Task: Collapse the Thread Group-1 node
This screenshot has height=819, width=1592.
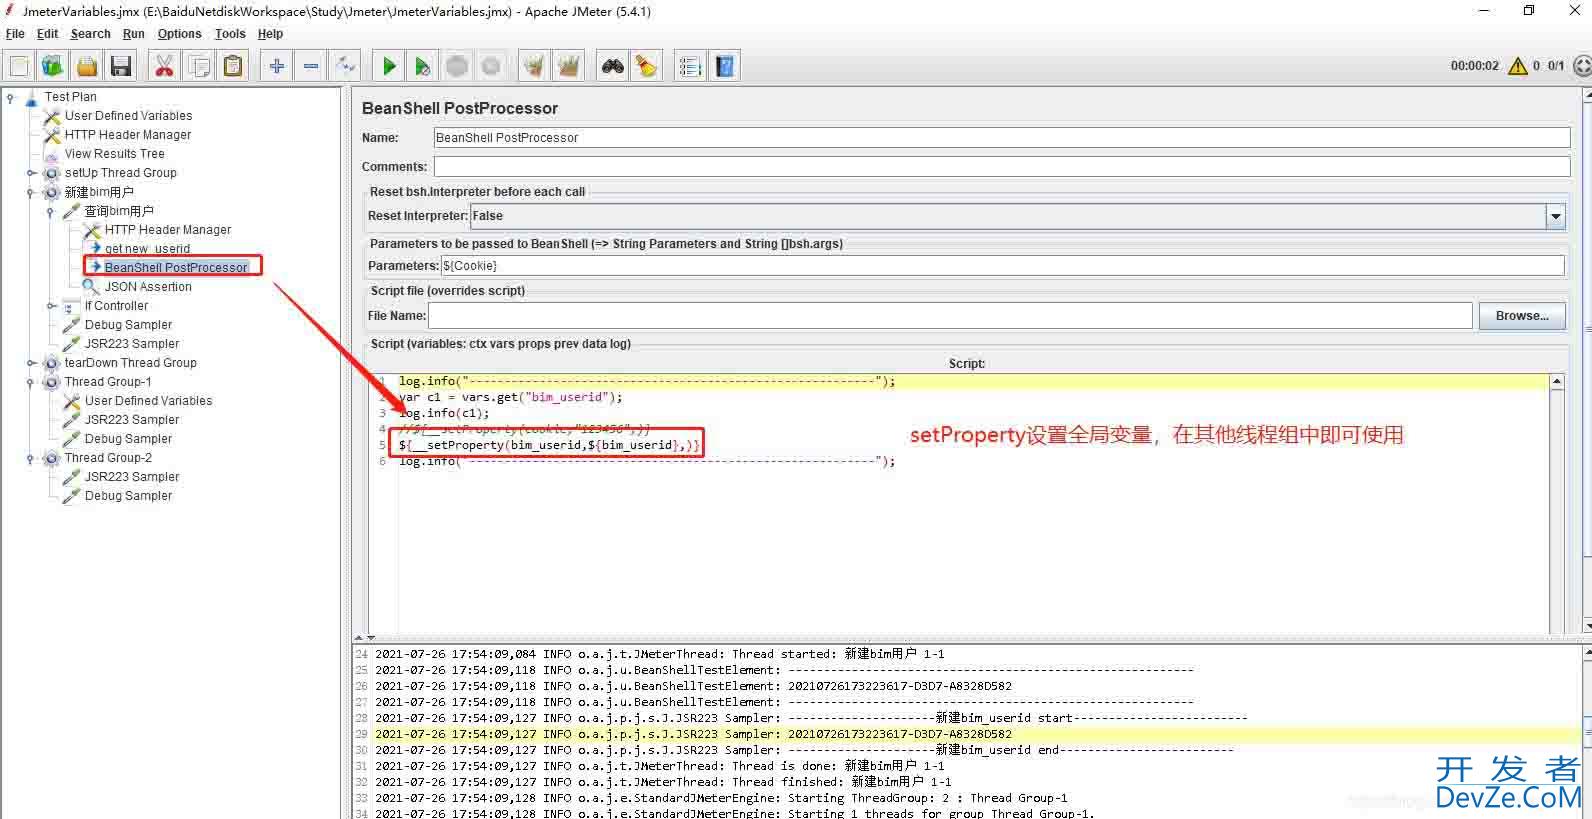Action: [x=31, y=382]
